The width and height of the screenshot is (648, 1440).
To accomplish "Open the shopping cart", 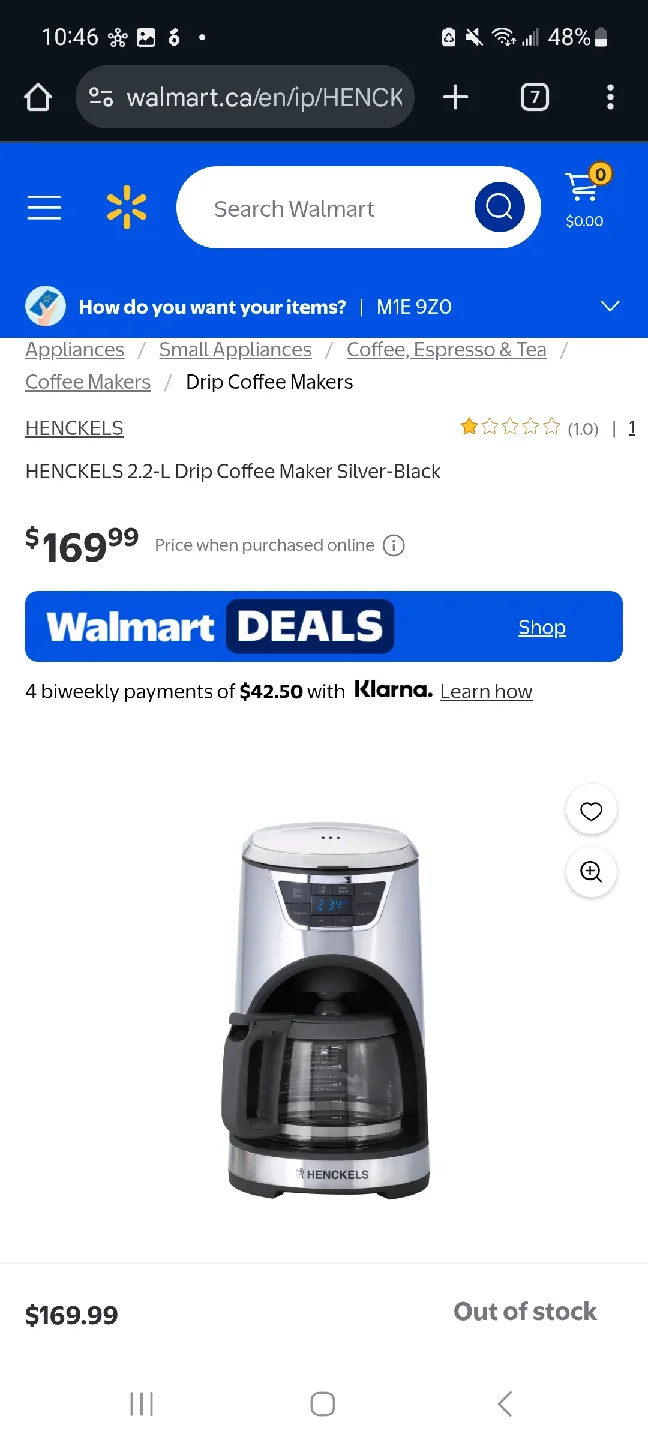I will pos(584,198).
